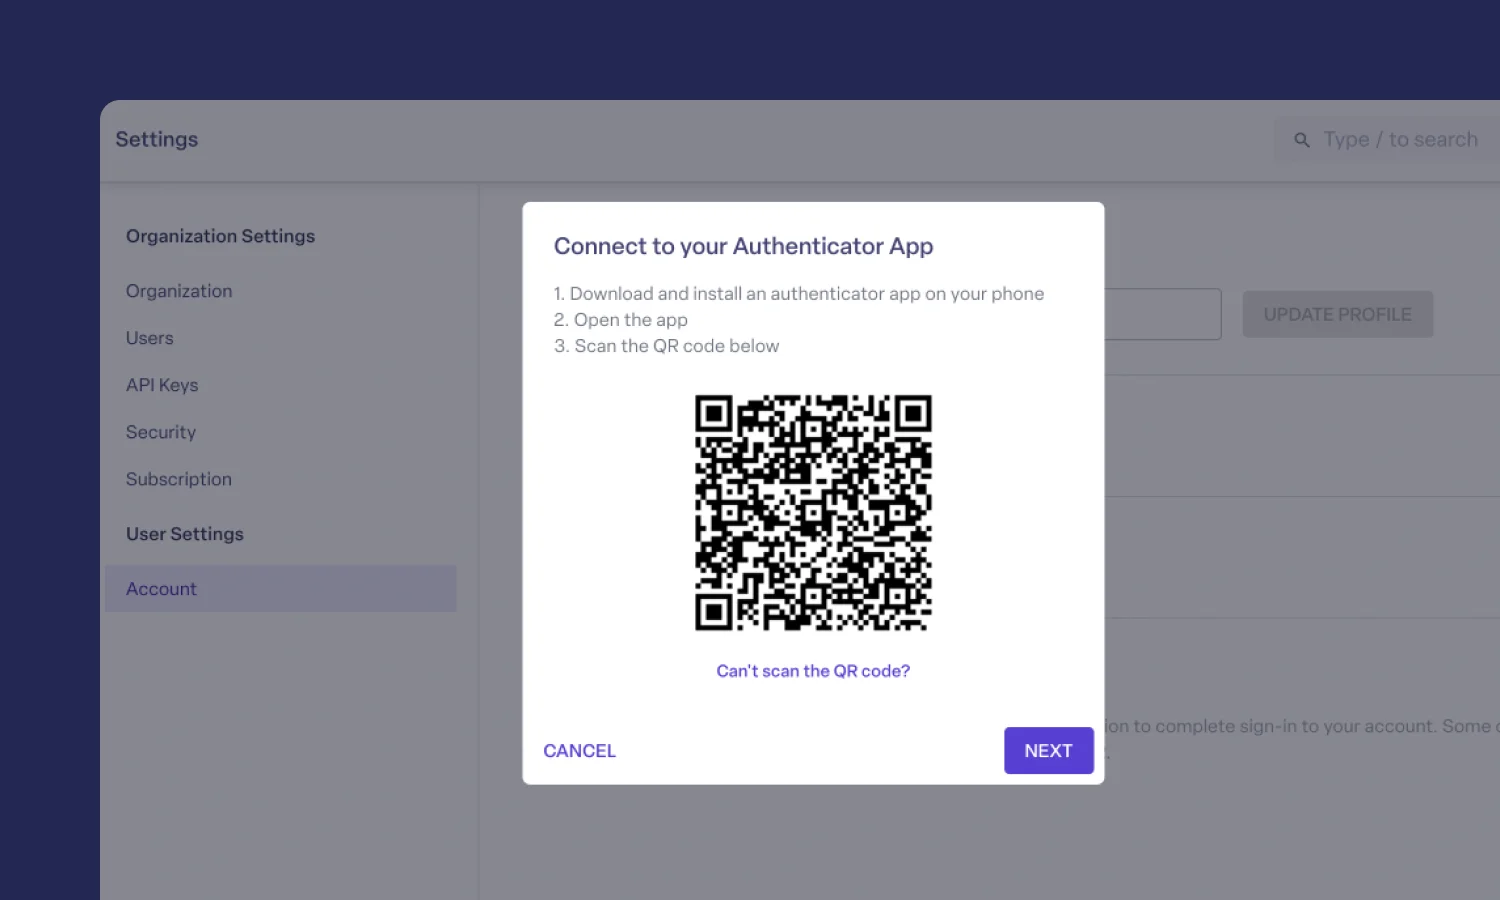Viewport: 1500px width, 900px height.
Task: Select Security from the sidebar
Action: tap(161, 432)
